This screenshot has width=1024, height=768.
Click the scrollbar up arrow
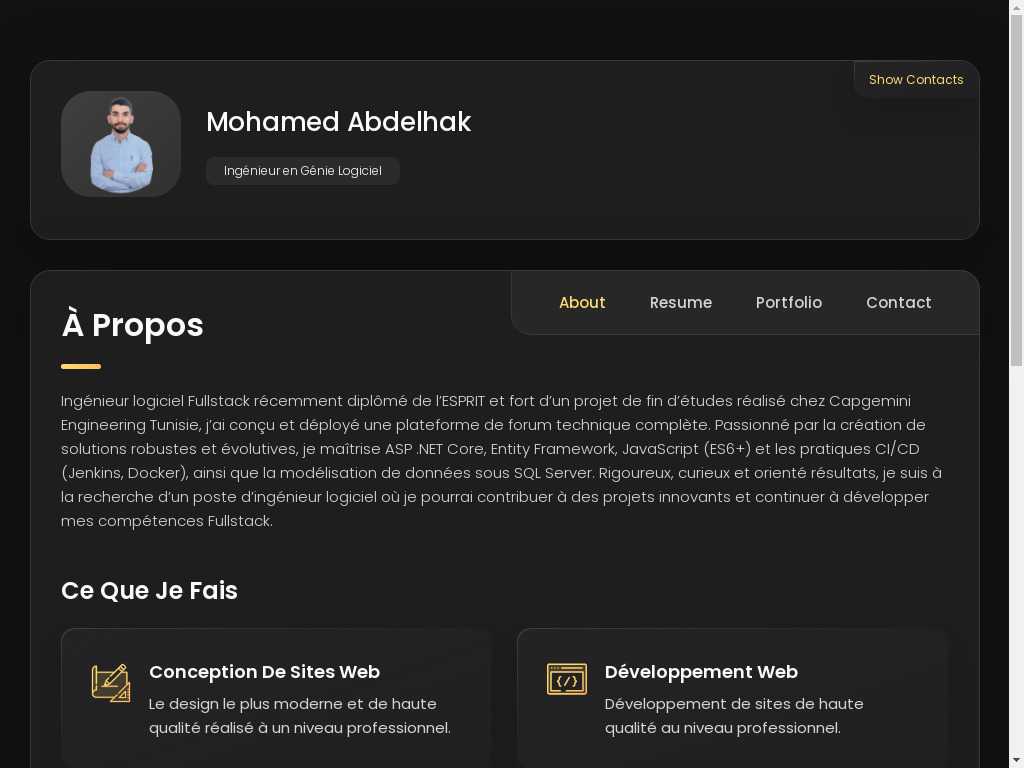click(1016, 7)
